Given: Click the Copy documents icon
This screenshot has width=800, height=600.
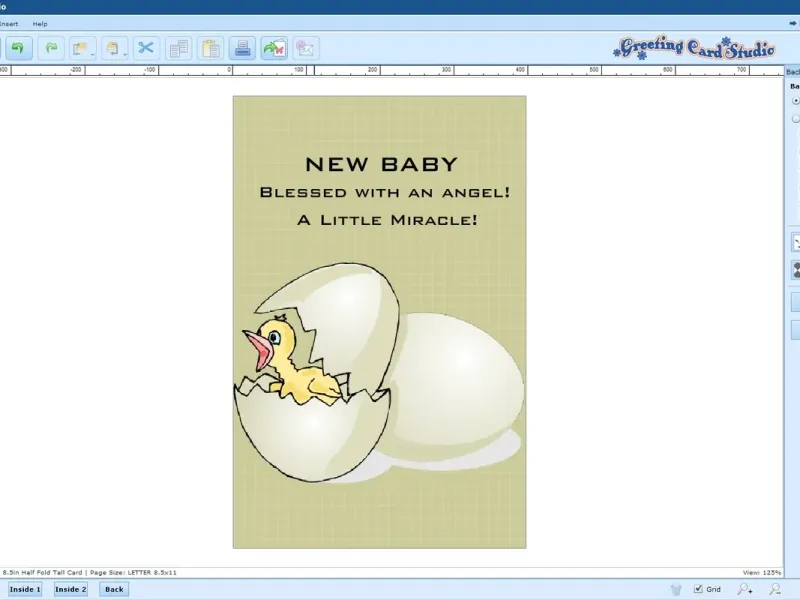Looking at the screenshot, I should tap(179, 48).
